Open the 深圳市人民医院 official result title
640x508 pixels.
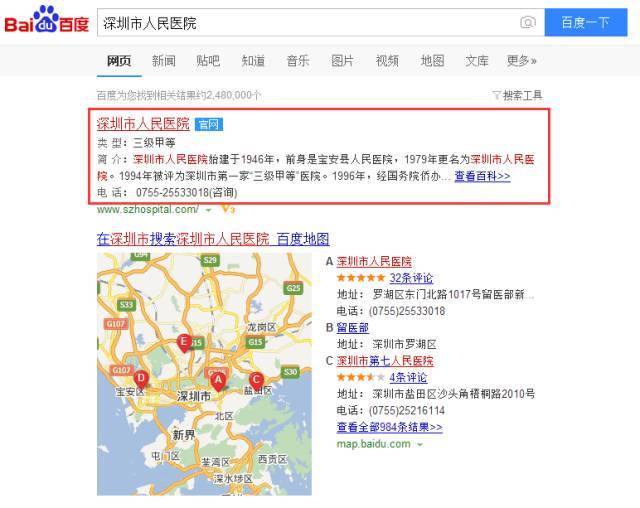point(143,124)
